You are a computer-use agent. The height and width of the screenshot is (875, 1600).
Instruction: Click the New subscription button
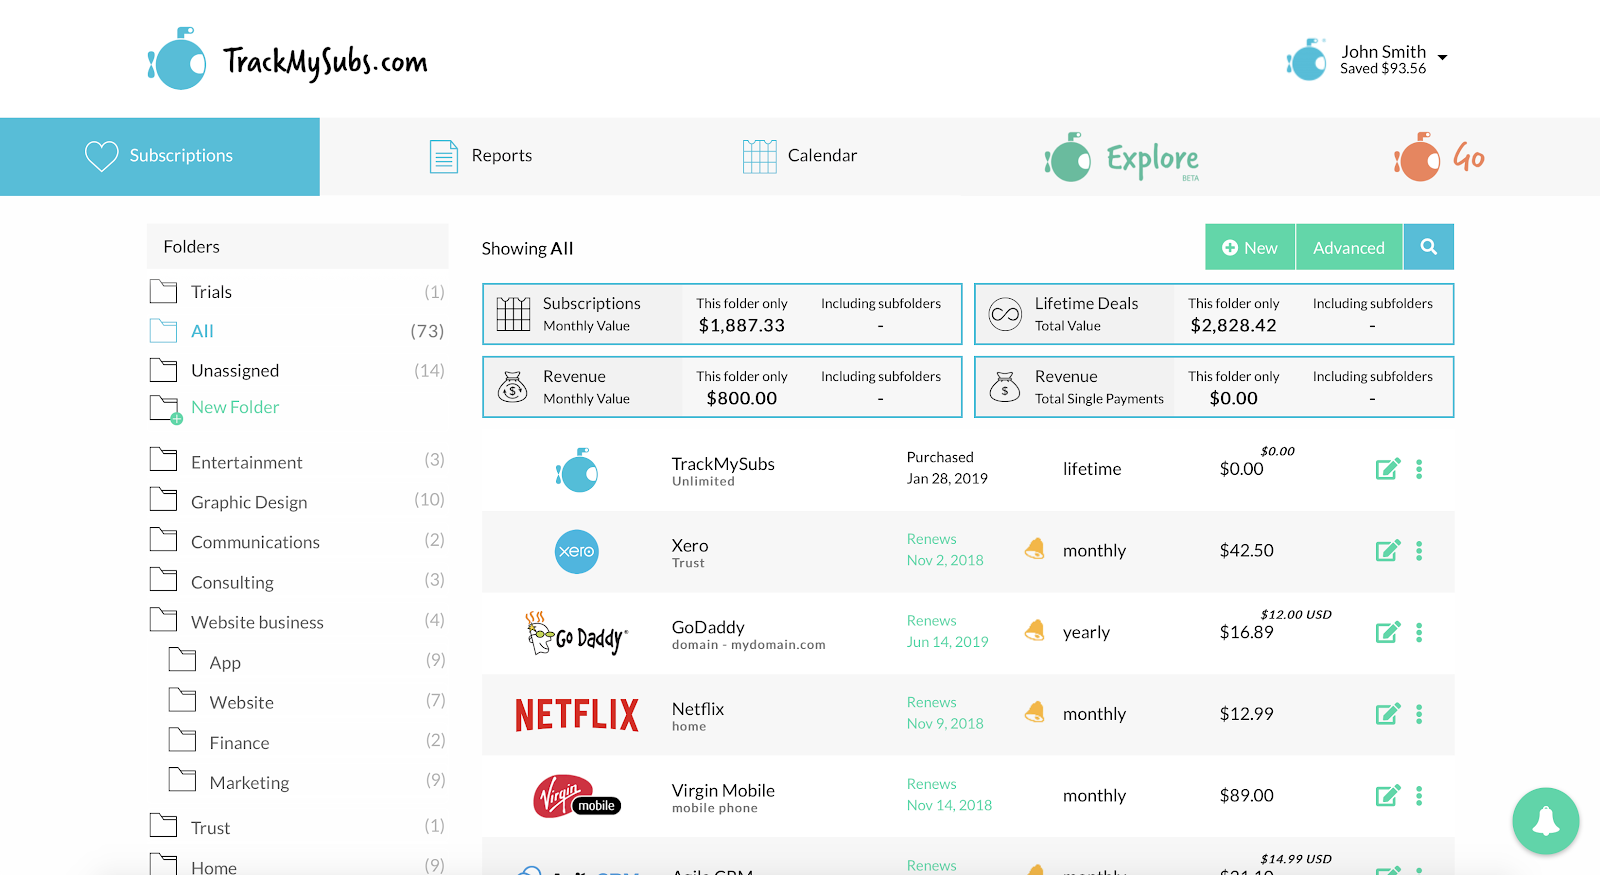1250,248
